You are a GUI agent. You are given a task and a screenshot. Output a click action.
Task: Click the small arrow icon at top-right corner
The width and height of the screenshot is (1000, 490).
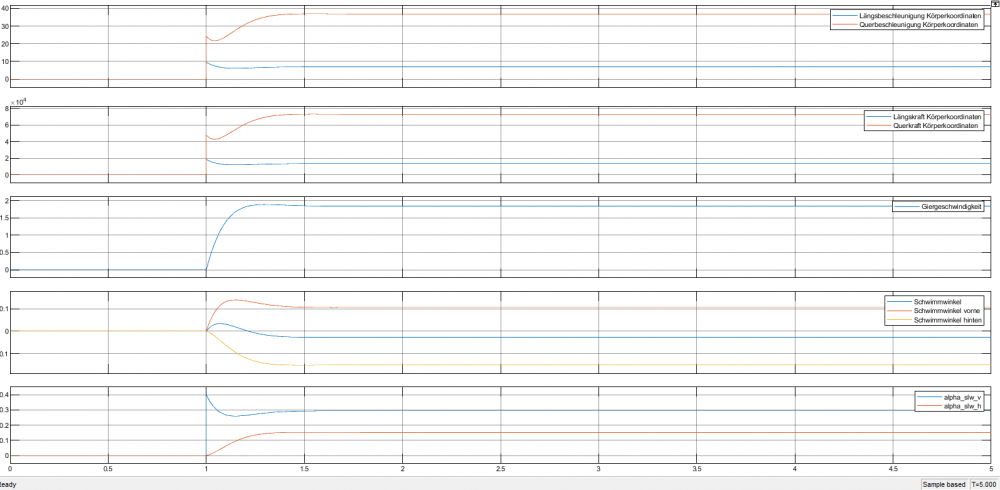pyautogui.click(x=994, y=6)
